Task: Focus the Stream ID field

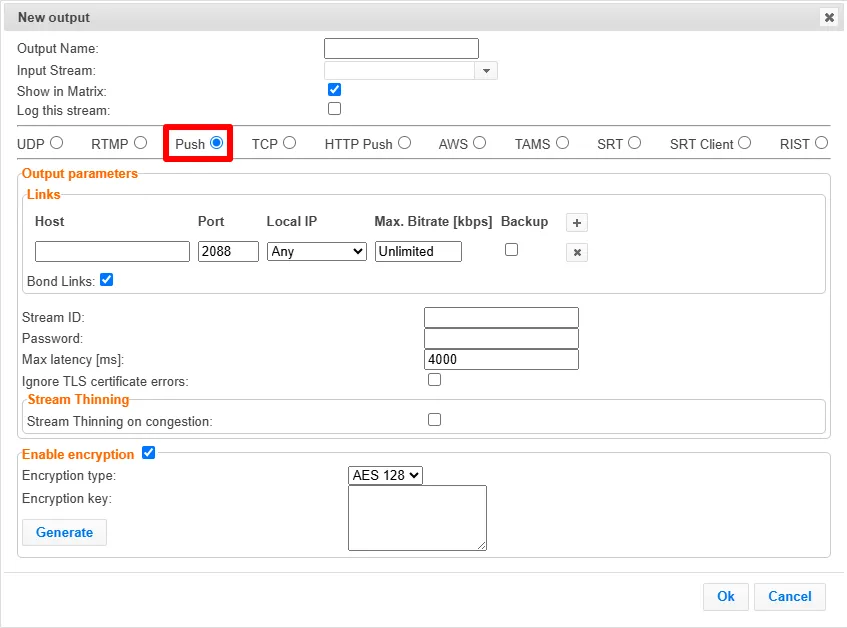Action: pos(501,318)
